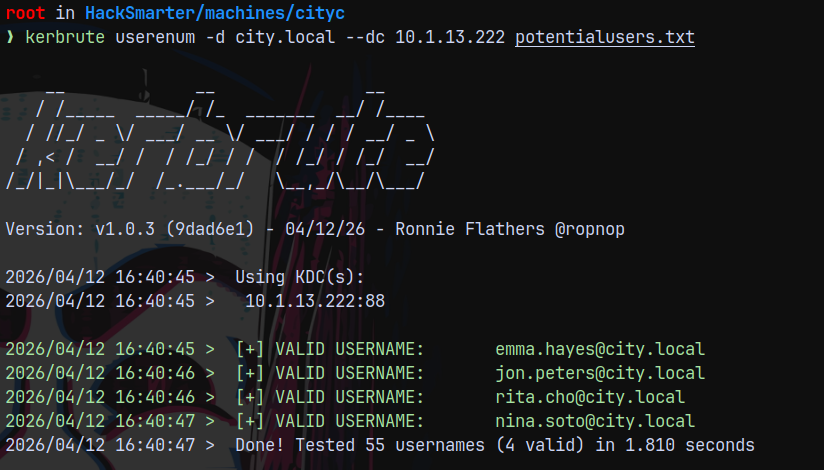Click the underlined potentialusers.txt file name
This screenshot has height=470, width=824.
[605, 38]
